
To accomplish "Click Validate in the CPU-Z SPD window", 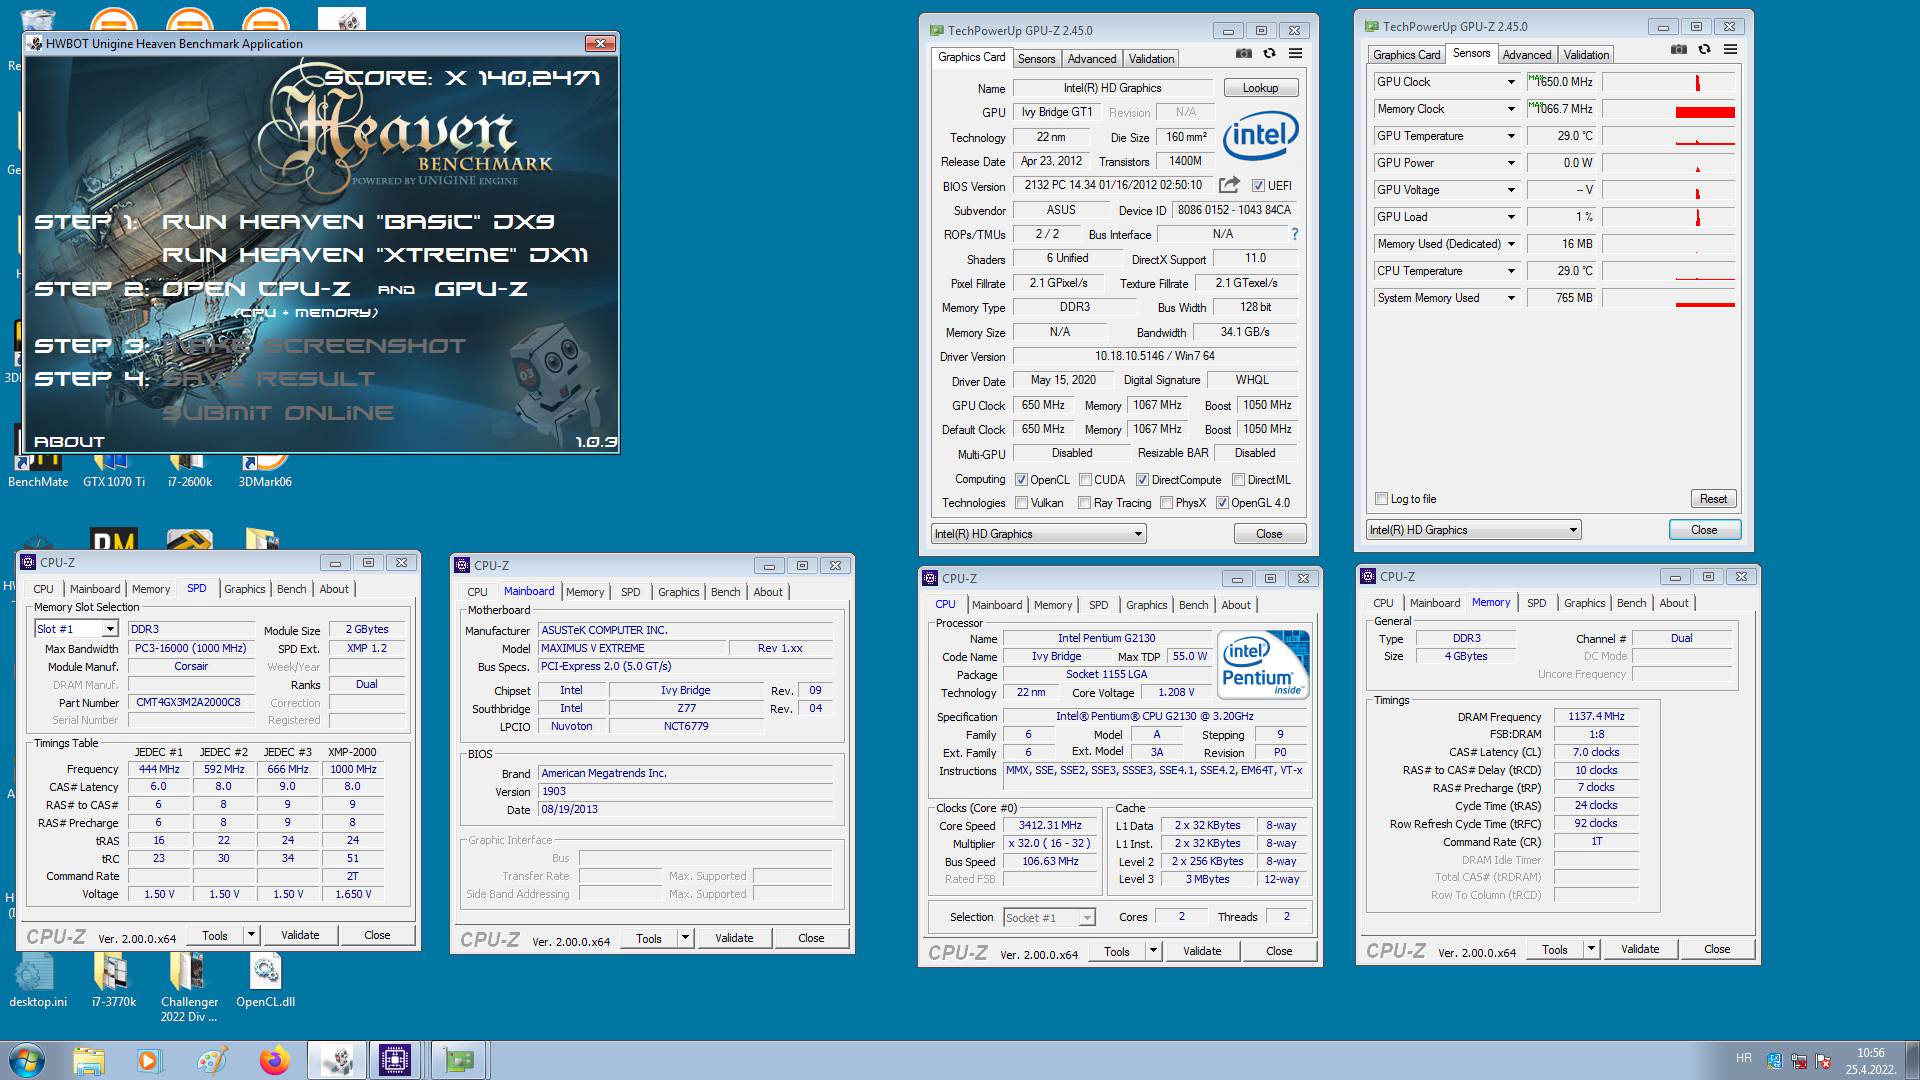I will (300, 935).
